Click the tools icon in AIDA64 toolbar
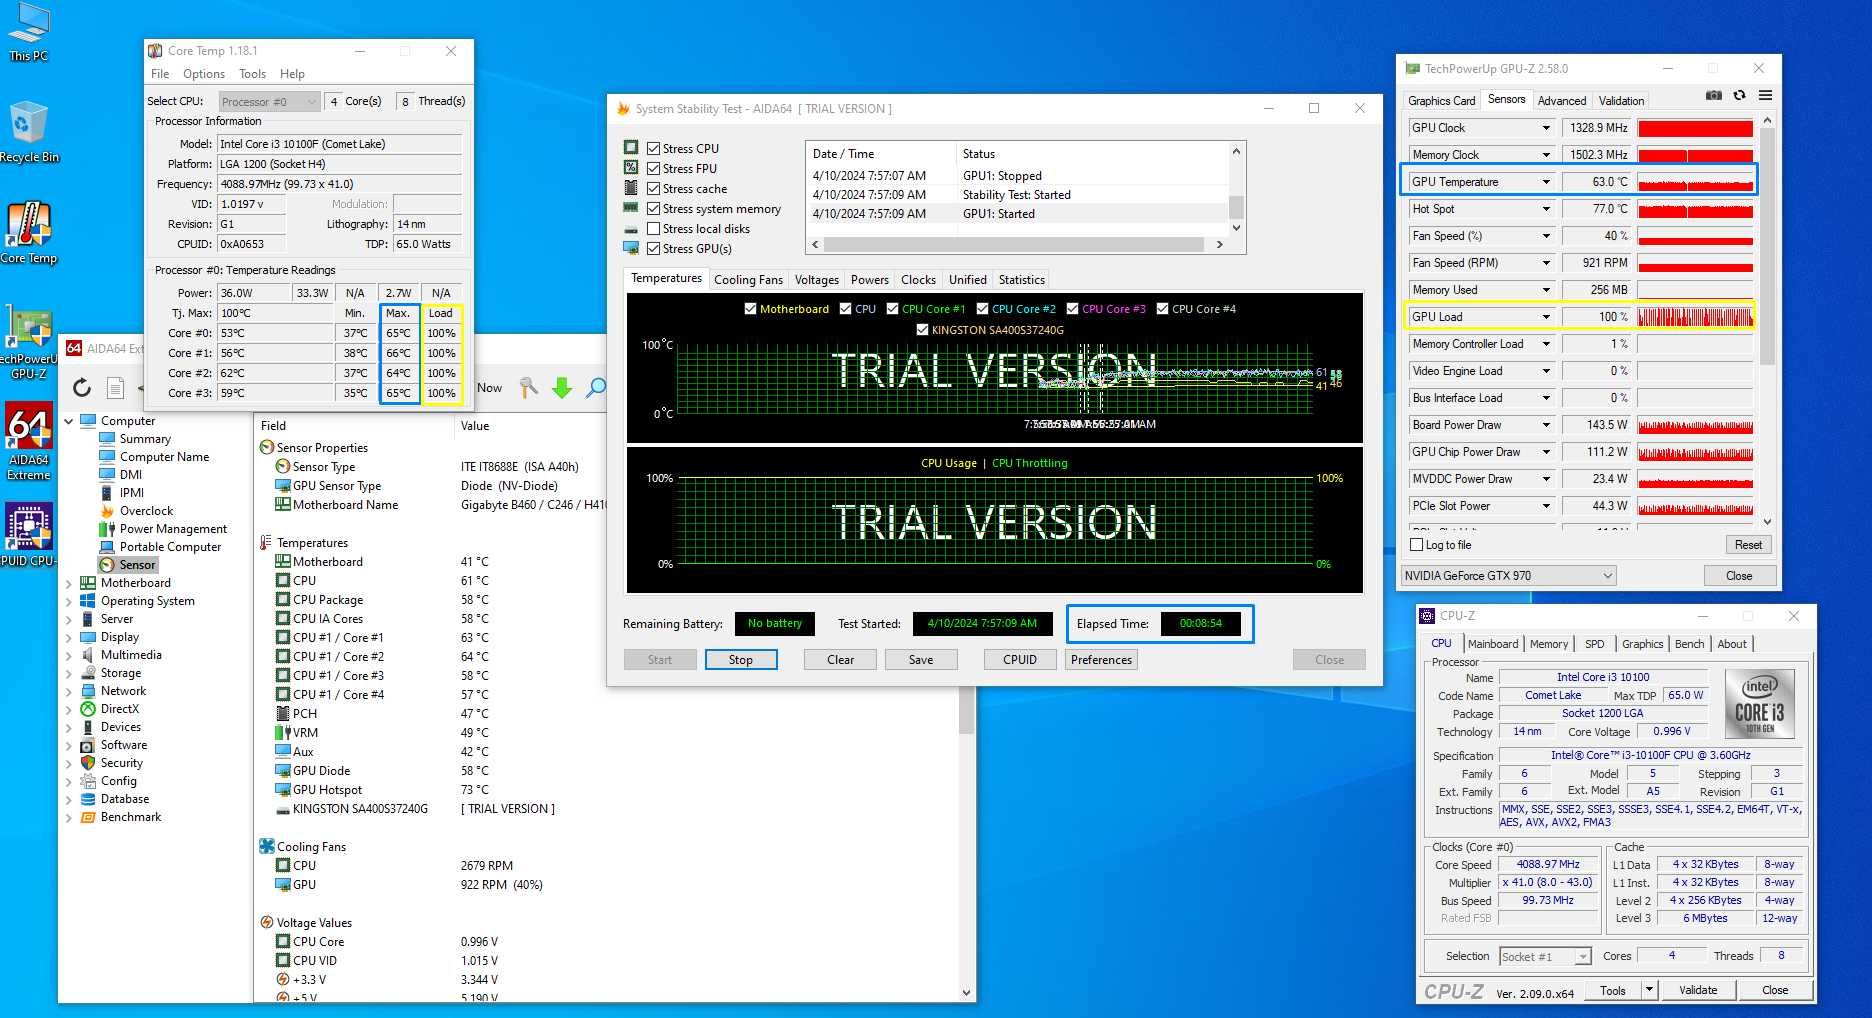This screenshot has width=1872, height=1018. pos(528,388)
